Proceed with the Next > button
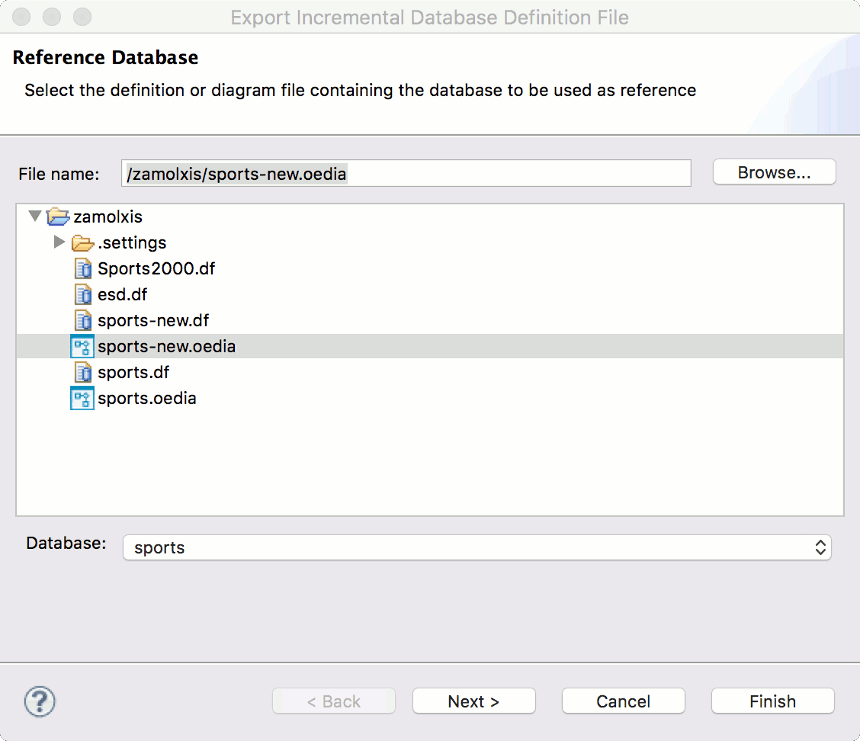 click(x=473, y=701)
